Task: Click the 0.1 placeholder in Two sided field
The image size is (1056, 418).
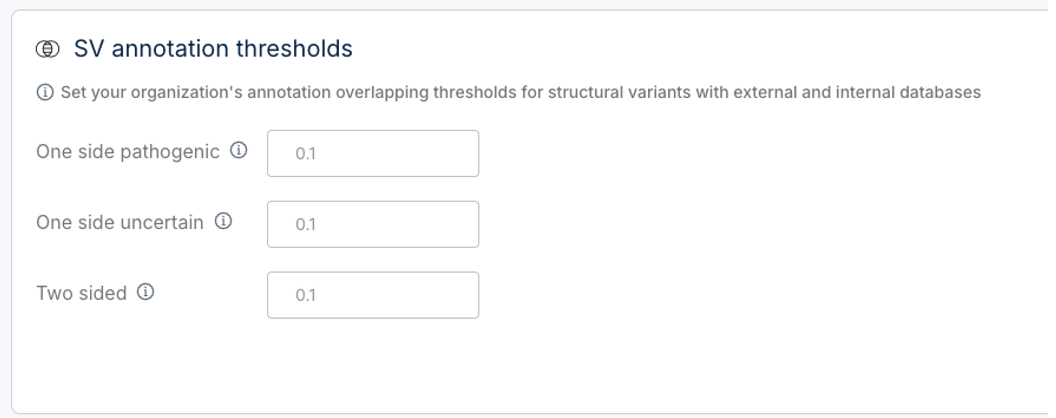Action: click(x=306, y=295)
